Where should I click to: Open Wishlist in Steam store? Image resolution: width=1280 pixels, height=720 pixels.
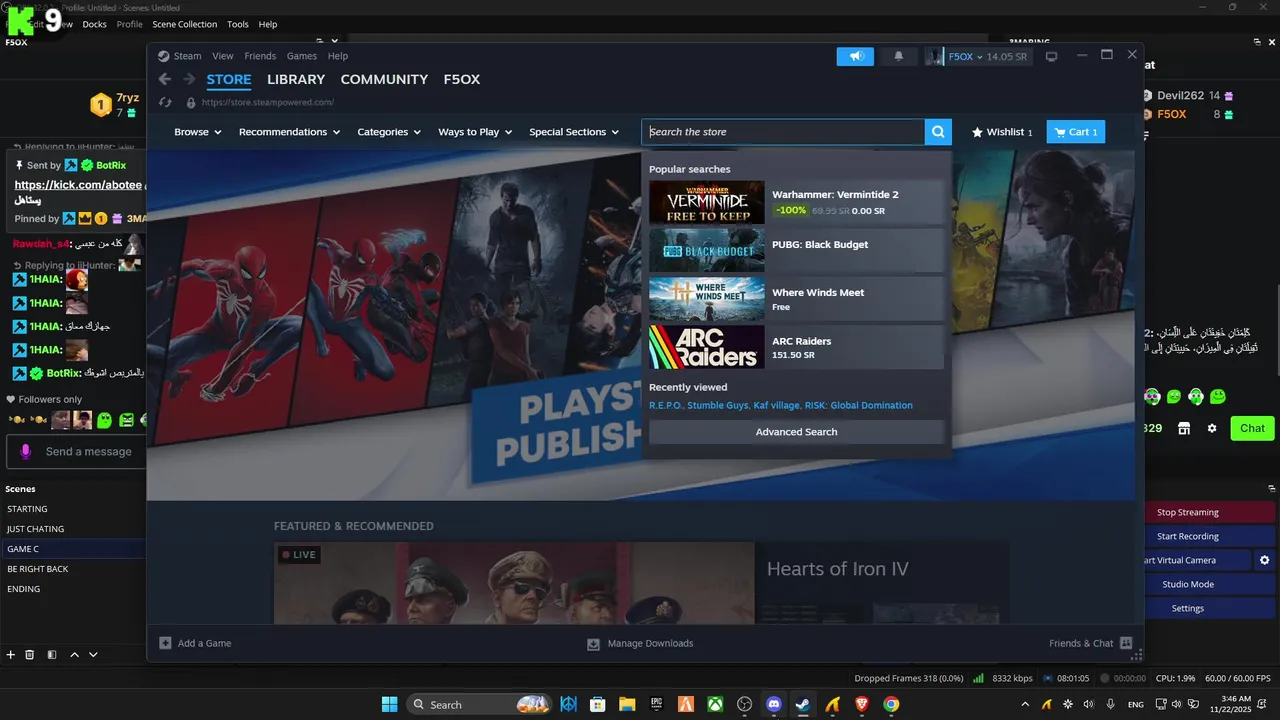(1002, 132)
